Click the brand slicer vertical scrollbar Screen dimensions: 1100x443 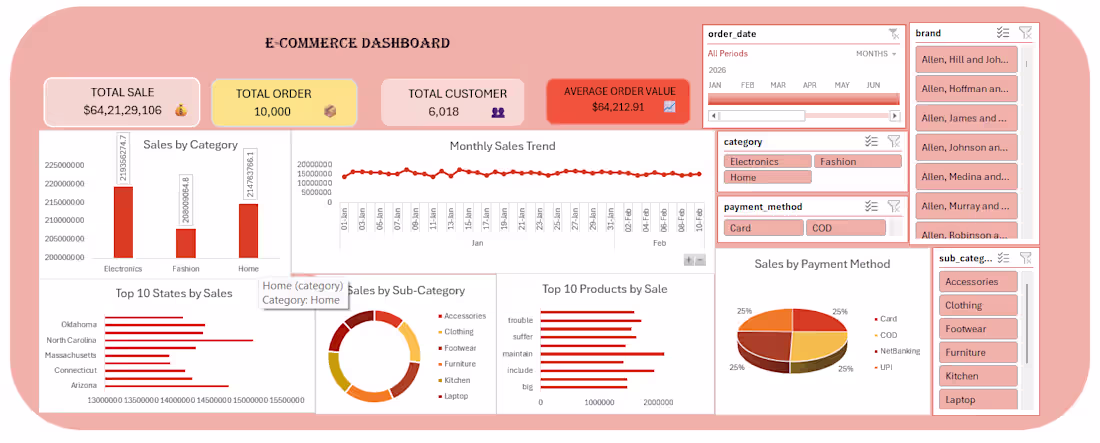(1026, 144)
